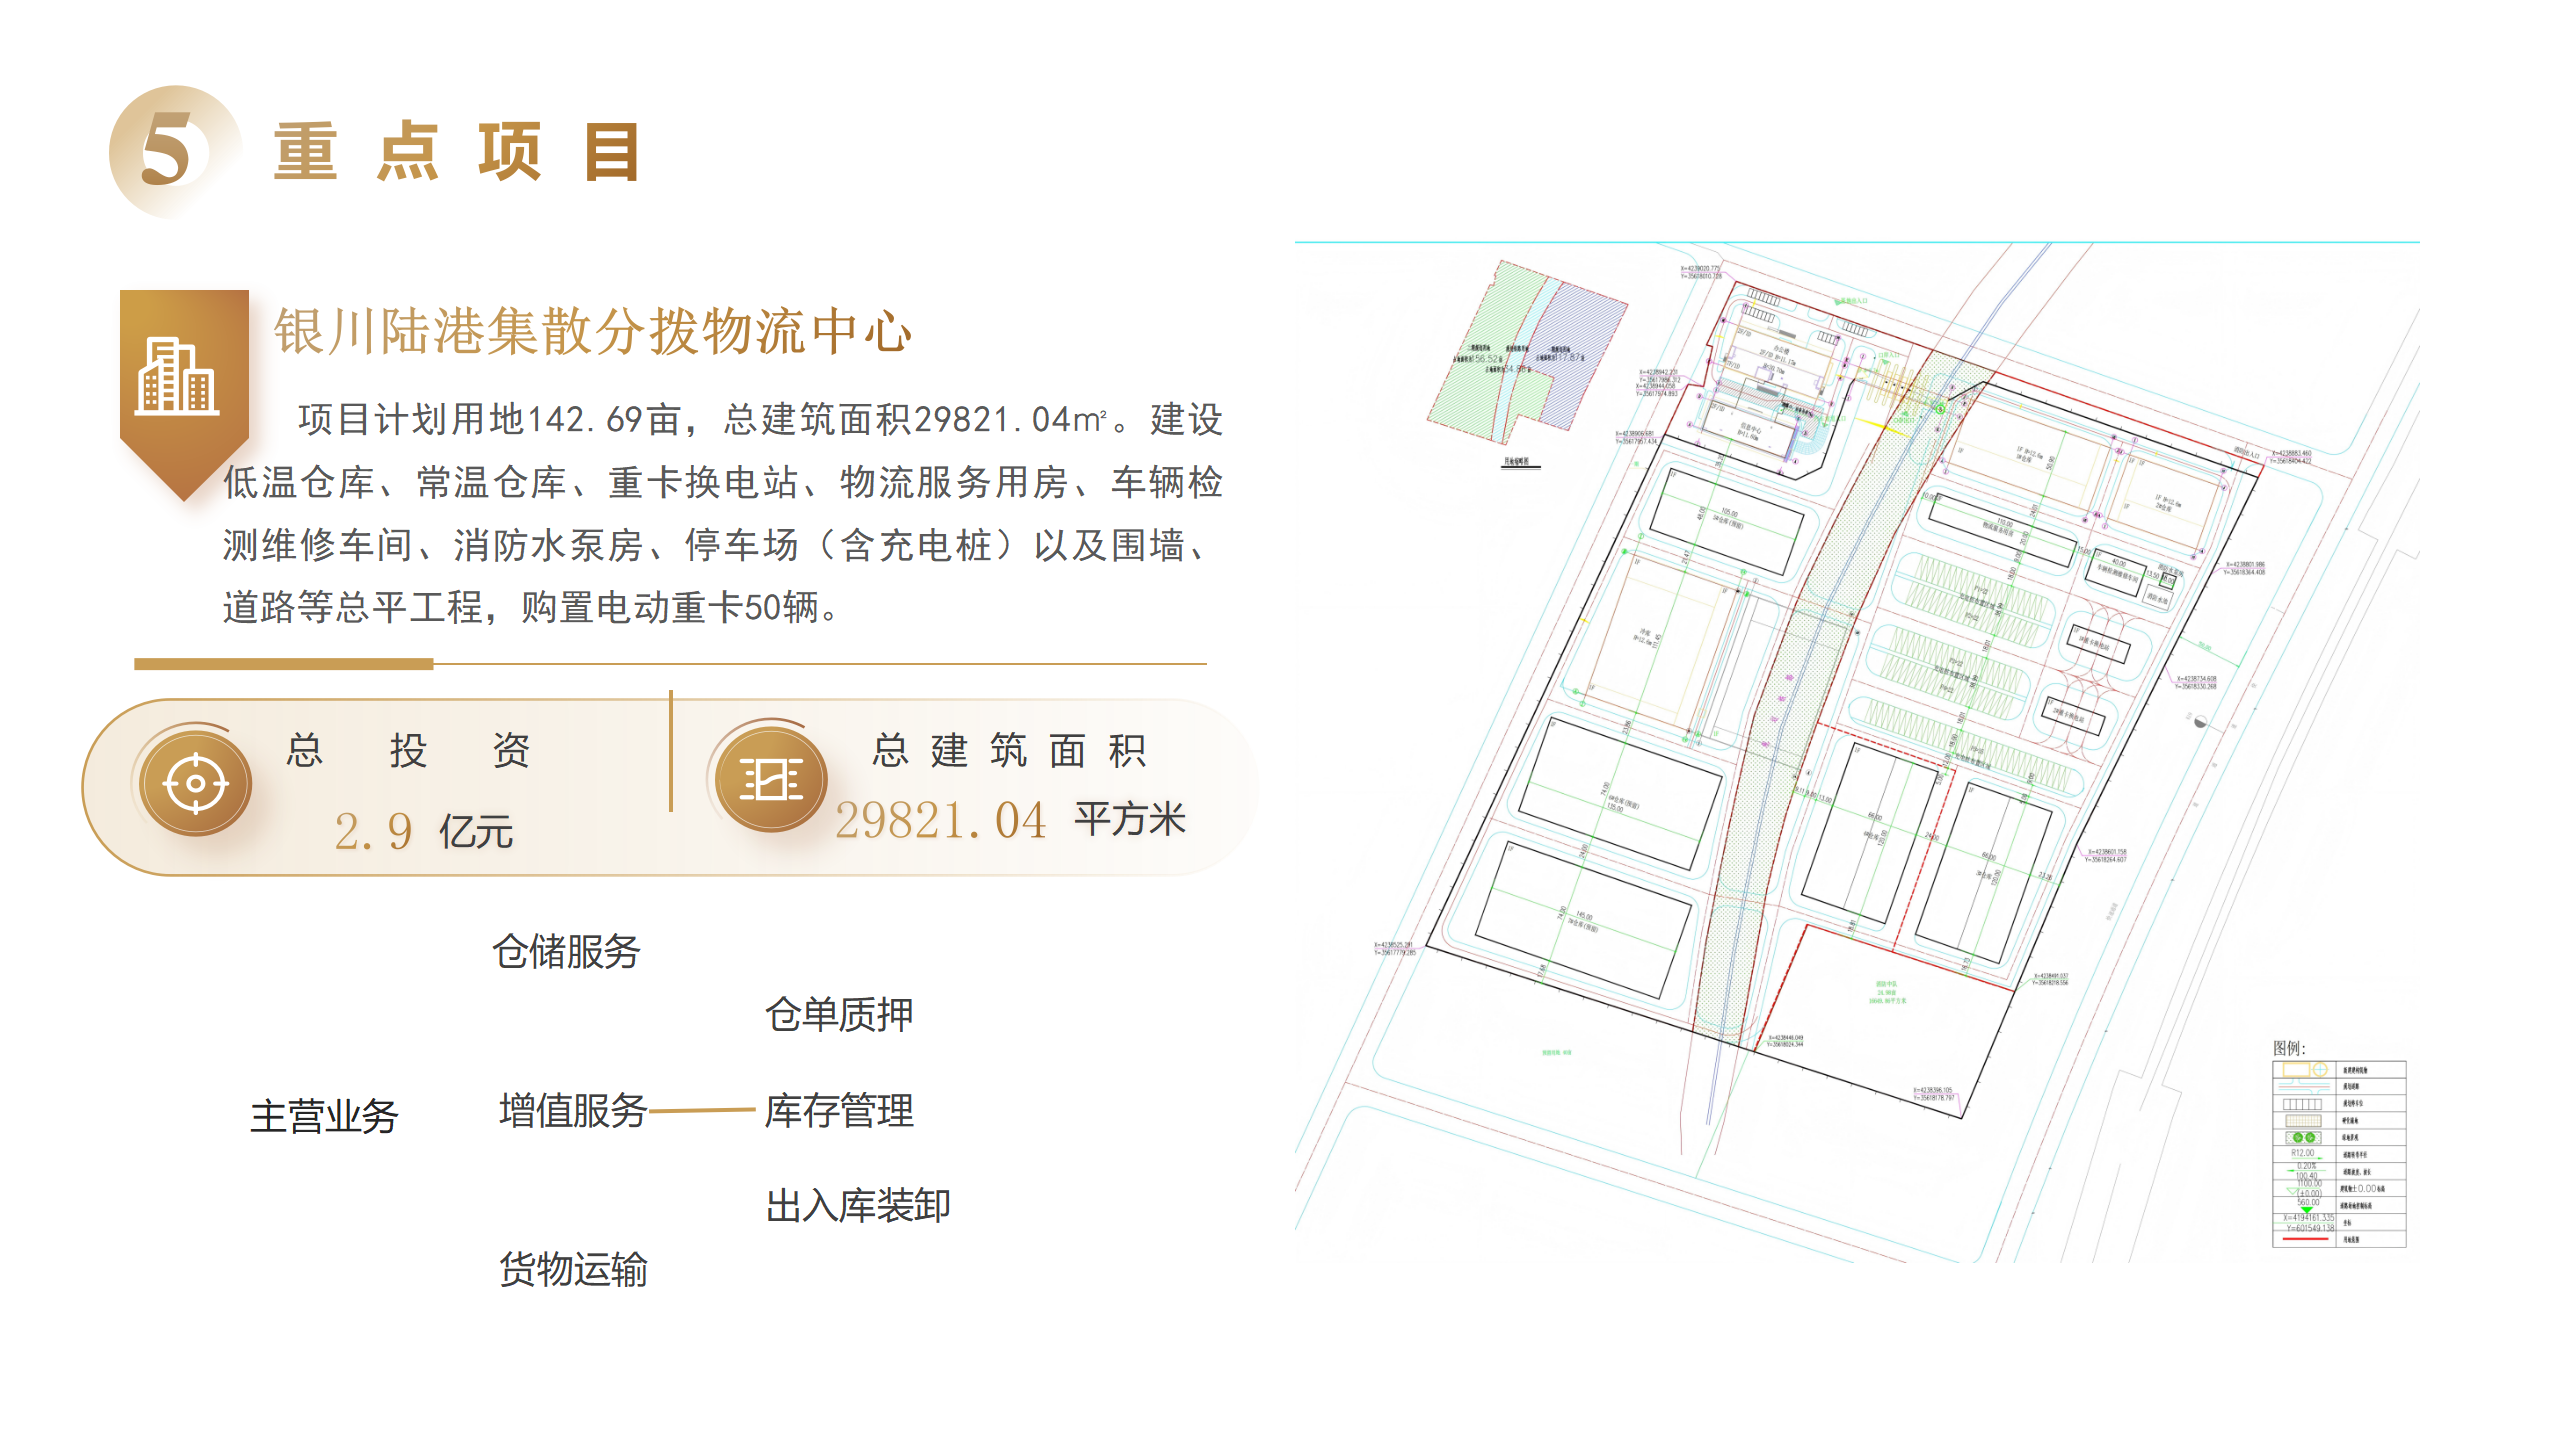This screenshot has height=1440, width=2560.
Task: Select the 银川陆港集散分拨物流中心 title
Action: [592, 331]
